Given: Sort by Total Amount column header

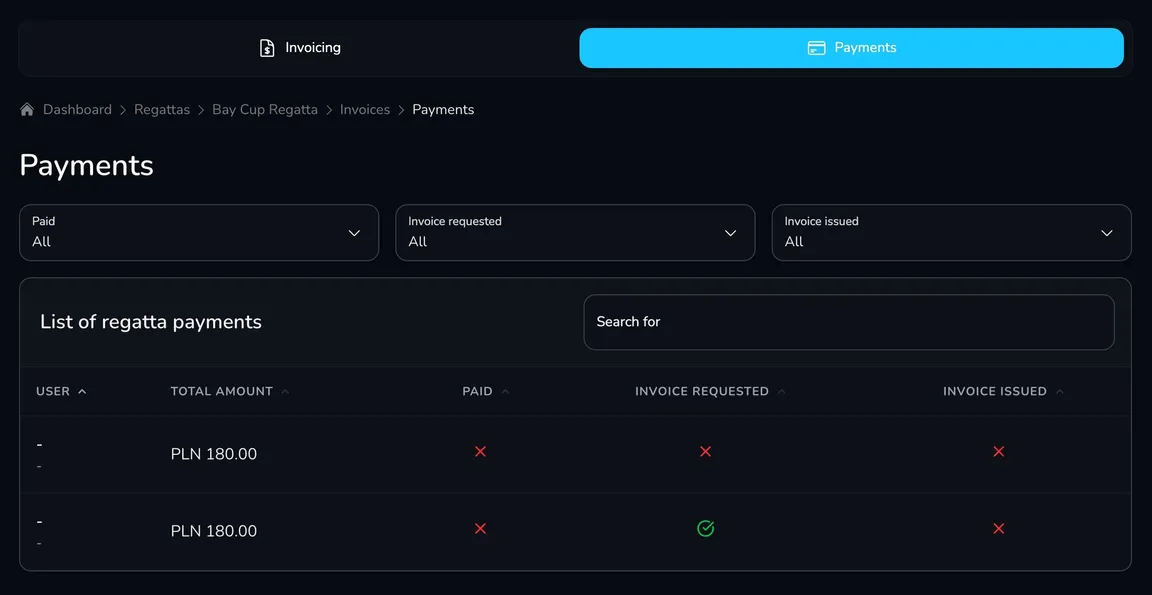Looking at the screenshot, I should click(229, 392).
